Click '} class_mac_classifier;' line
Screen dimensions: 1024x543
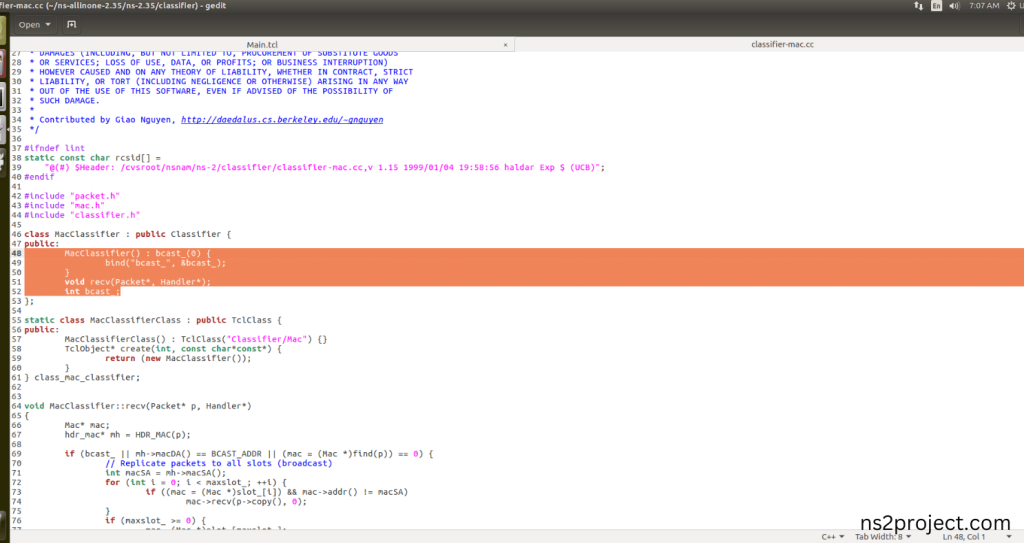(82, 377)
